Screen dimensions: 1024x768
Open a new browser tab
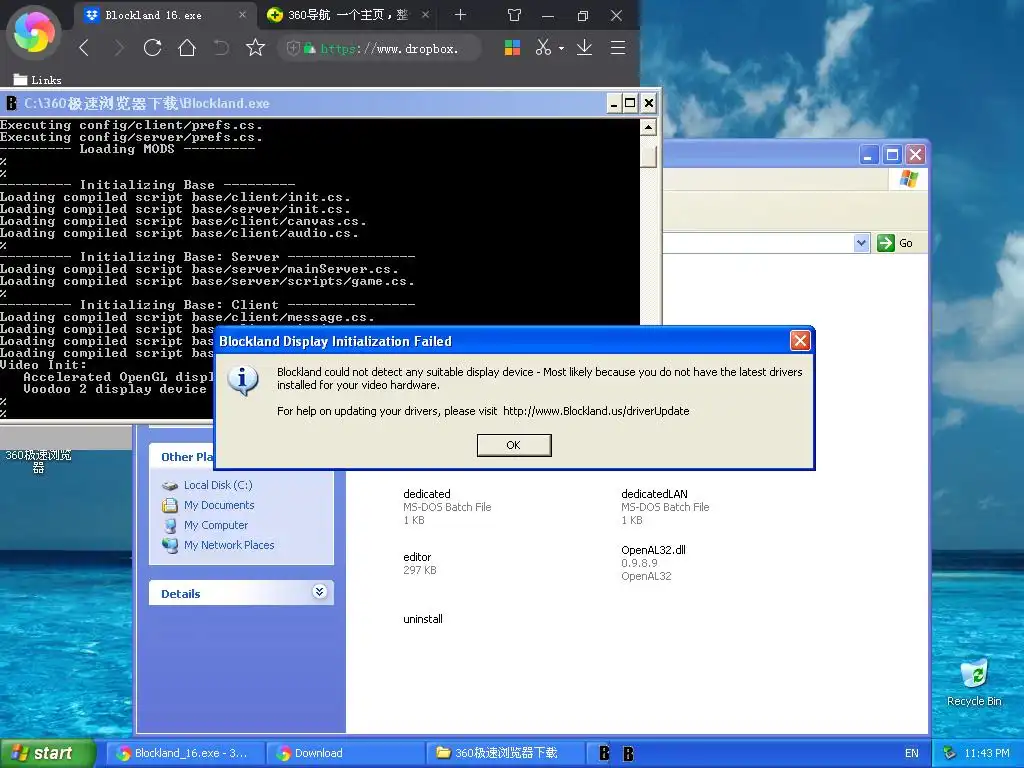coord(460,15)
